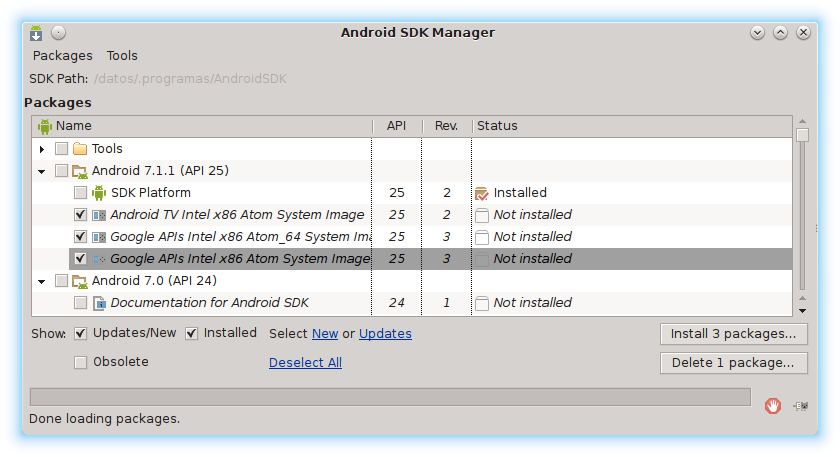Toggle the Updates/New show checkbox
The image size is (840, 457).
tap(80, 334)
